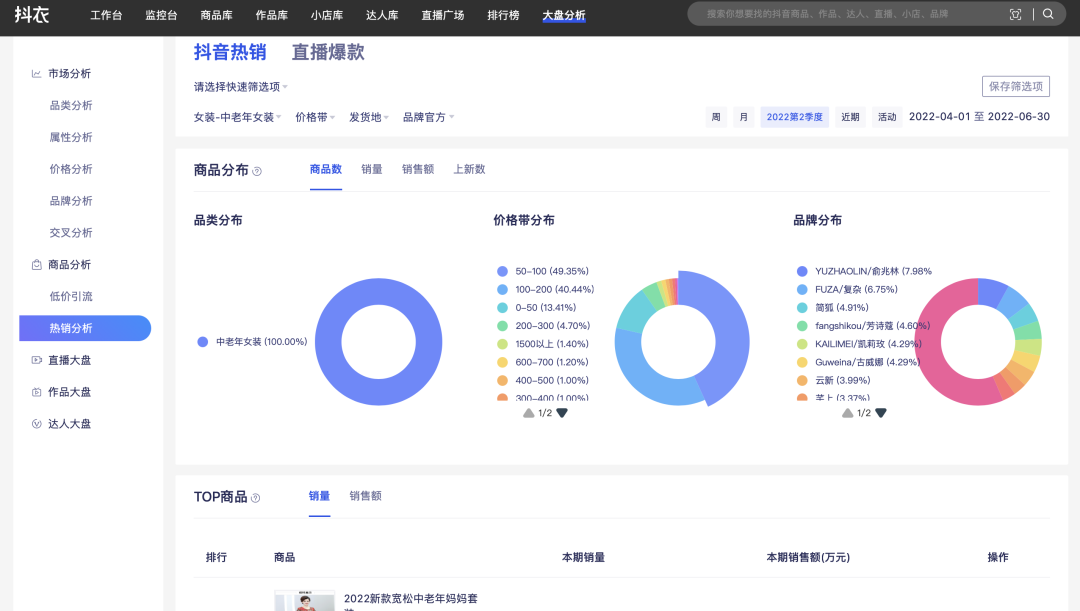Toggle YUZHAOLIN brand legend item
1080x611 pixels.
(x=872, y=271)
